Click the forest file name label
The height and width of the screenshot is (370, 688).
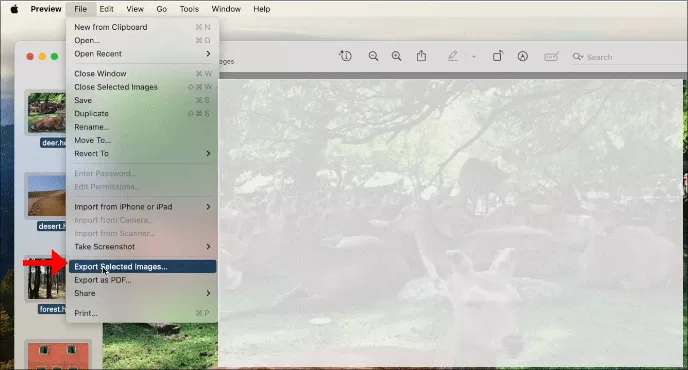coord(52,309)
